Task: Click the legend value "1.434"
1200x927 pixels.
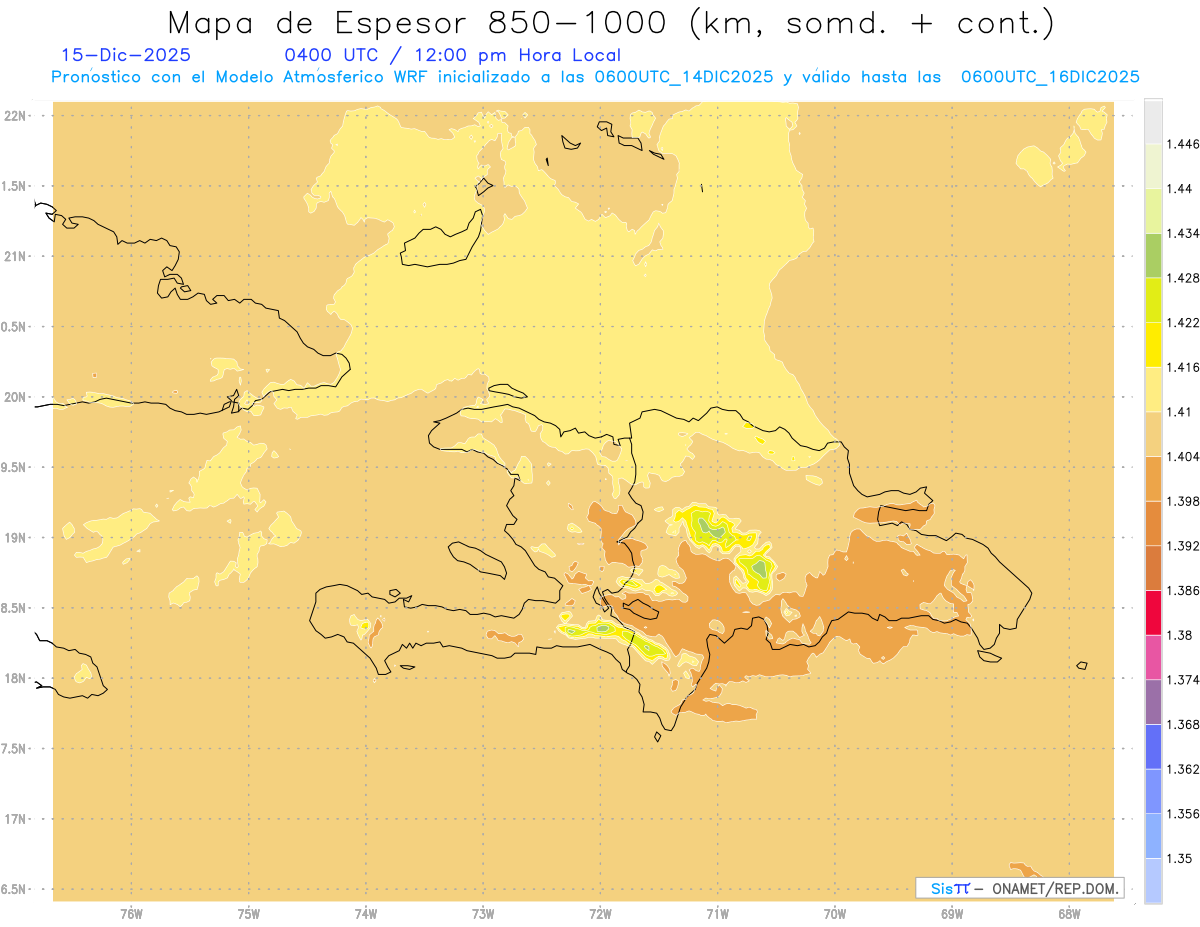Action: [1183, 233]
